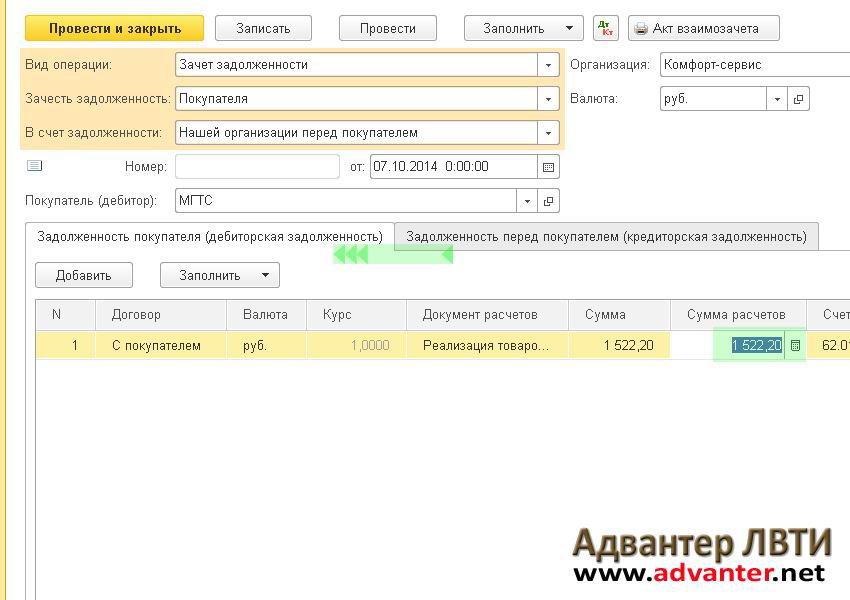Click the Документ расчетов column header
Screen dimensions: 850x600
[x=487, y=315]
